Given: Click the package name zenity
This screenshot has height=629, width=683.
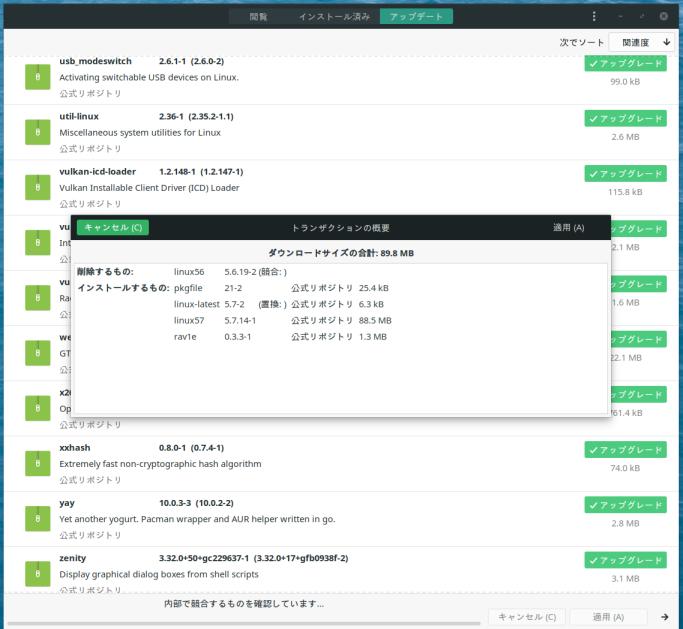Looking at the screenshot, I should [73, 558].
